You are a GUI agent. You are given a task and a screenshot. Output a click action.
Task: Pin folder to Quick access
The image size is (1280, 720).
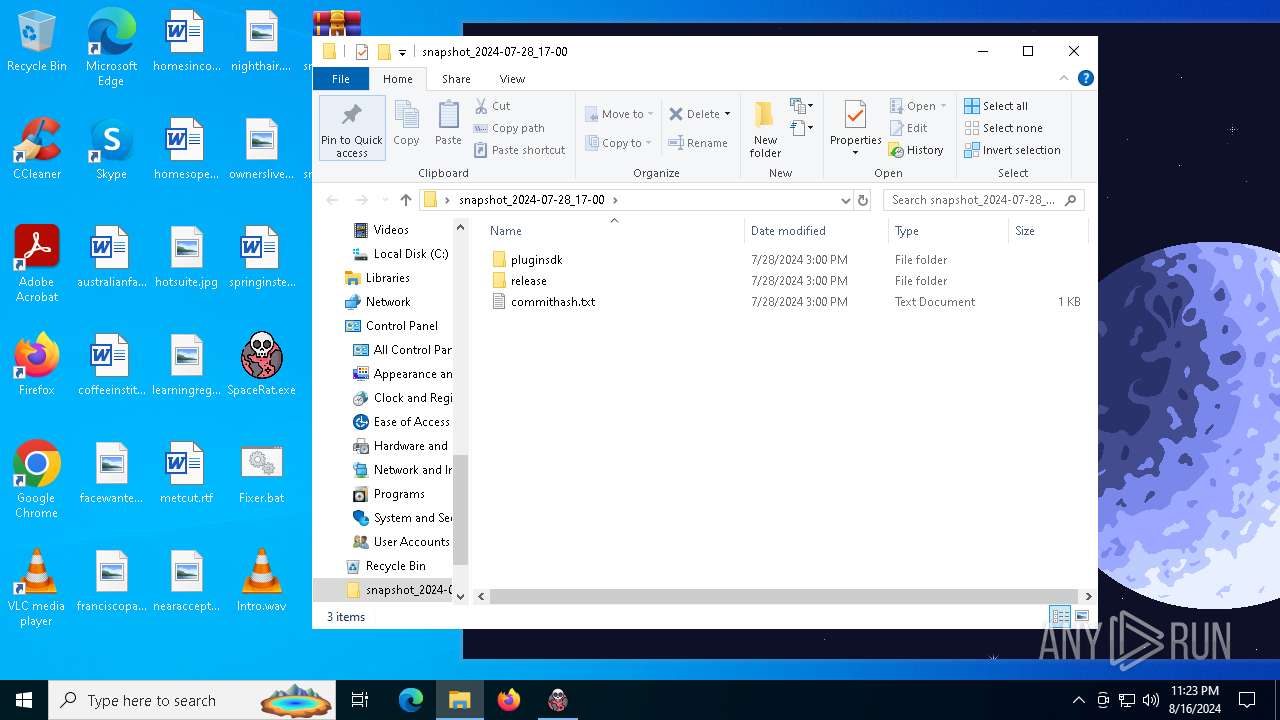pyautogui.click(x=352, y=128)
